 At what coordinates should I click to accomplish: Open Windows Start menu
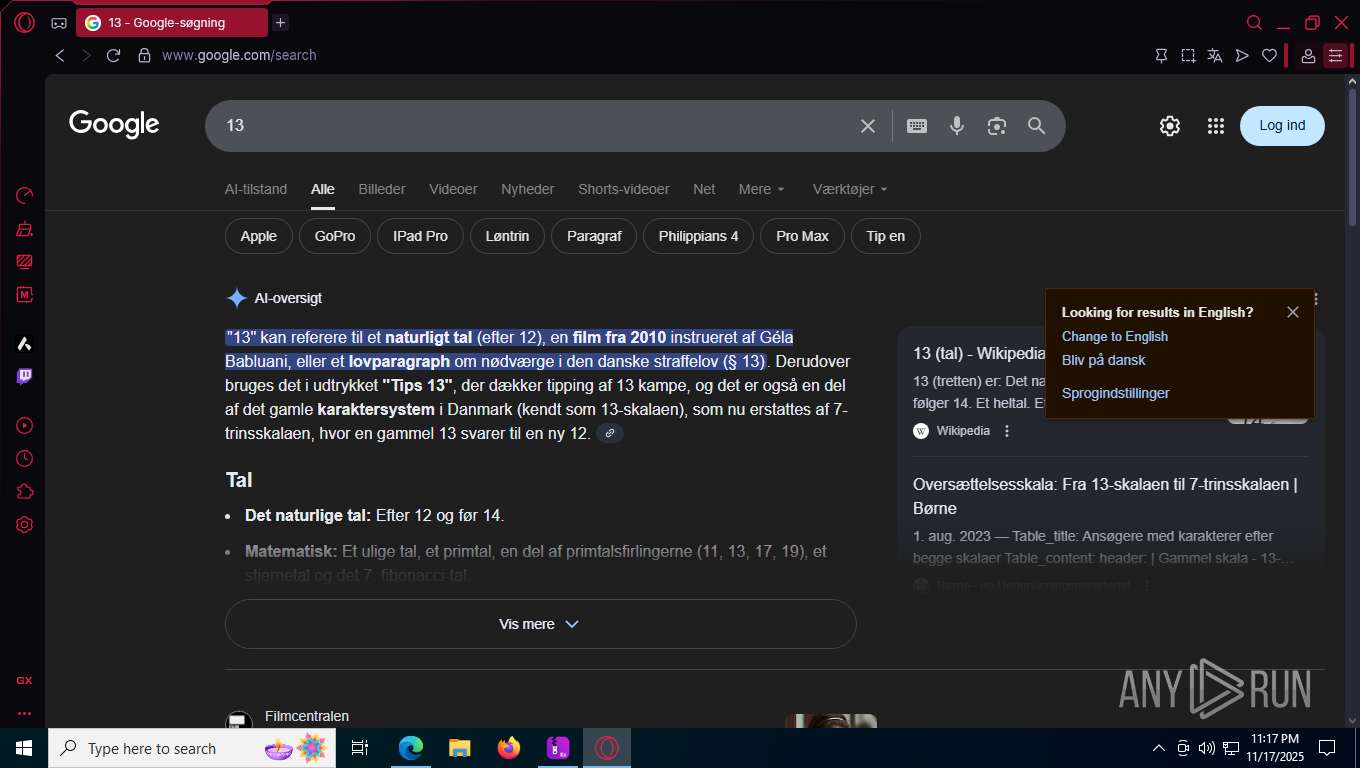click(x=24, y=748)
